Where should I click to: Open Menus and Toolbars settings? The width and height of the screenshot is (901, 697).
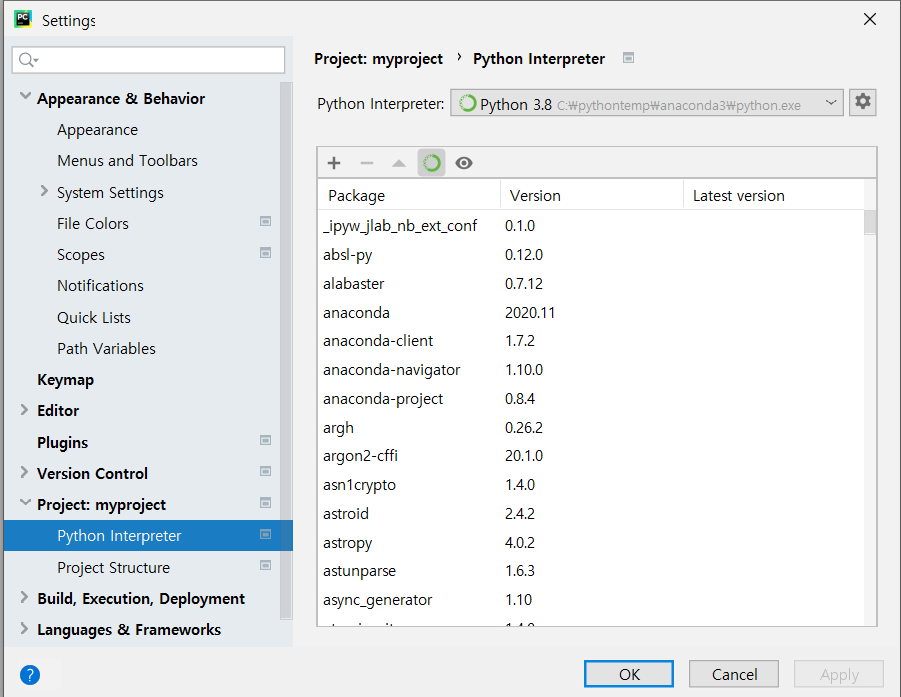point(128,161)
